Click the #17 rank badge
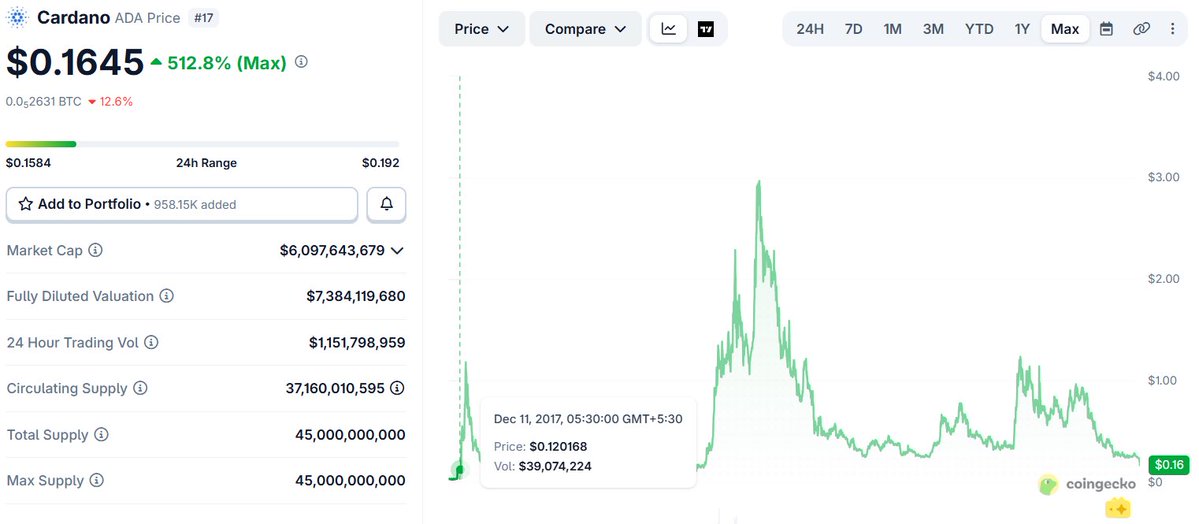This screenshot has width=1199, height=524. [203, 17]
